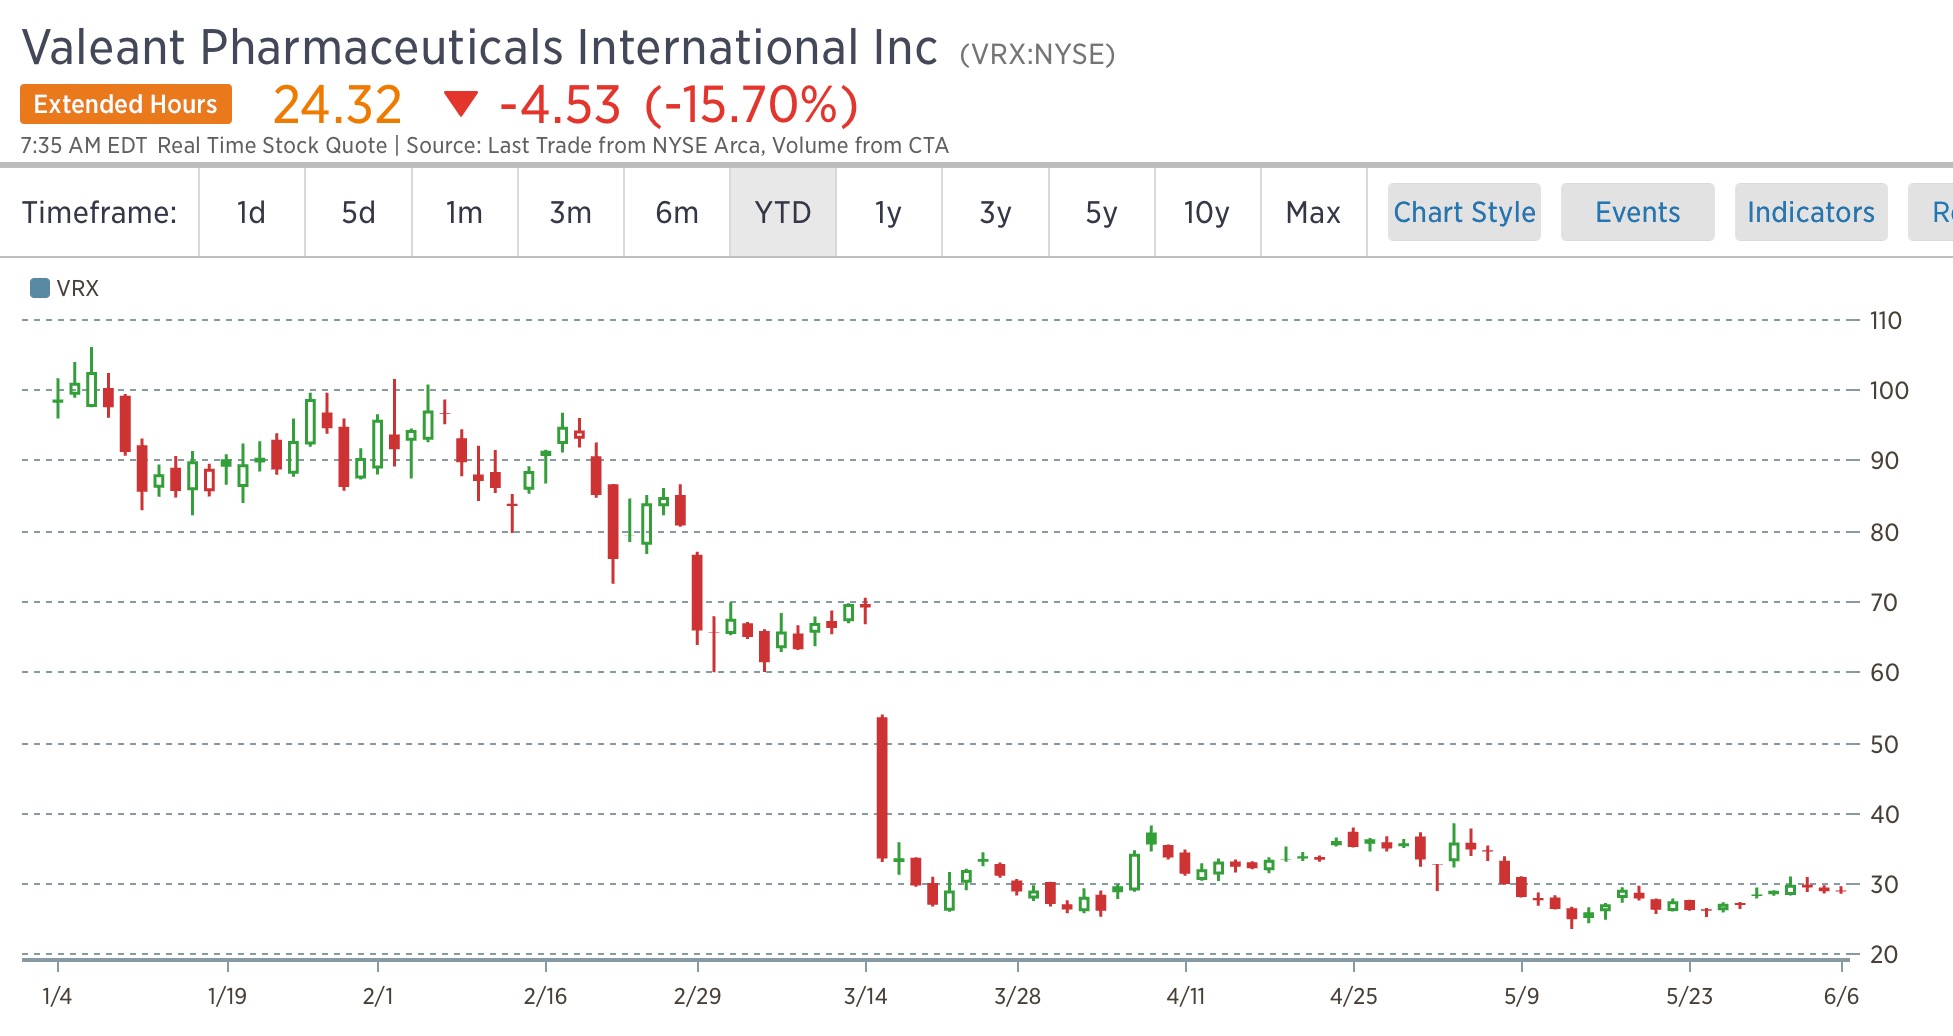The height and width of the screenshot is (1036, 1953).
Task: Click the (VRX:NYSE) ticker symbol
Action: coord(1037,54)
